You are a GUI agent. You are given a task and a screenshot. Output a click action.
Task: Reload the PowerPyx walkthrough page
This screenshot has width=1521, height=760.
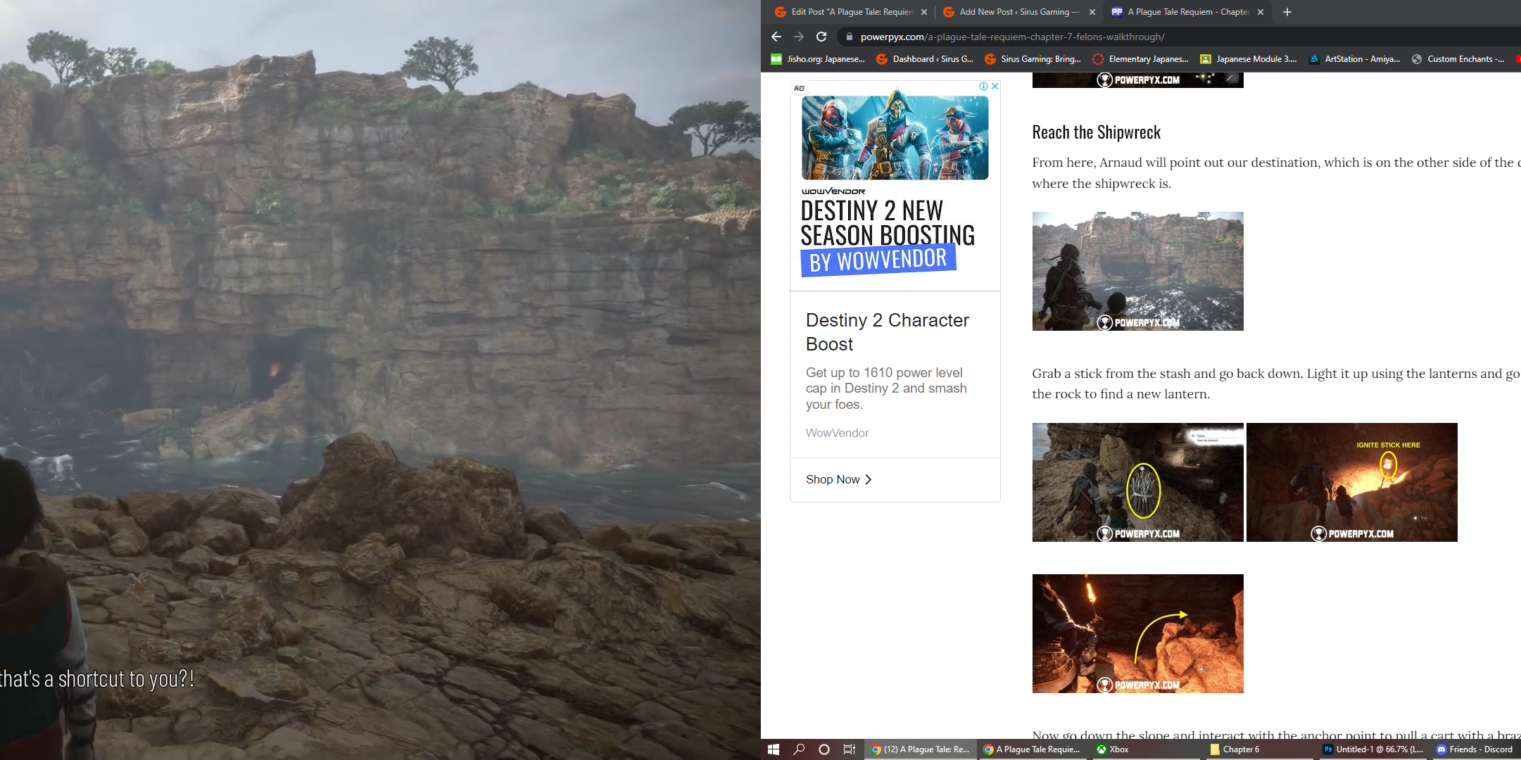821,37
